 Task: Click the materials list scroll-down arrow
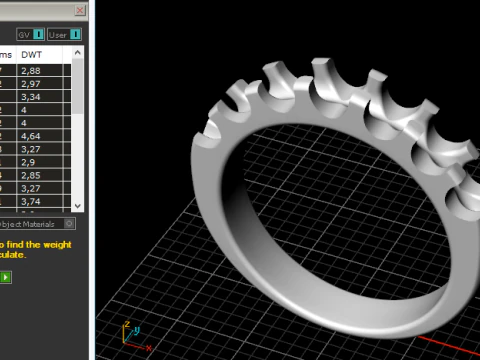(x=78, y=206)
